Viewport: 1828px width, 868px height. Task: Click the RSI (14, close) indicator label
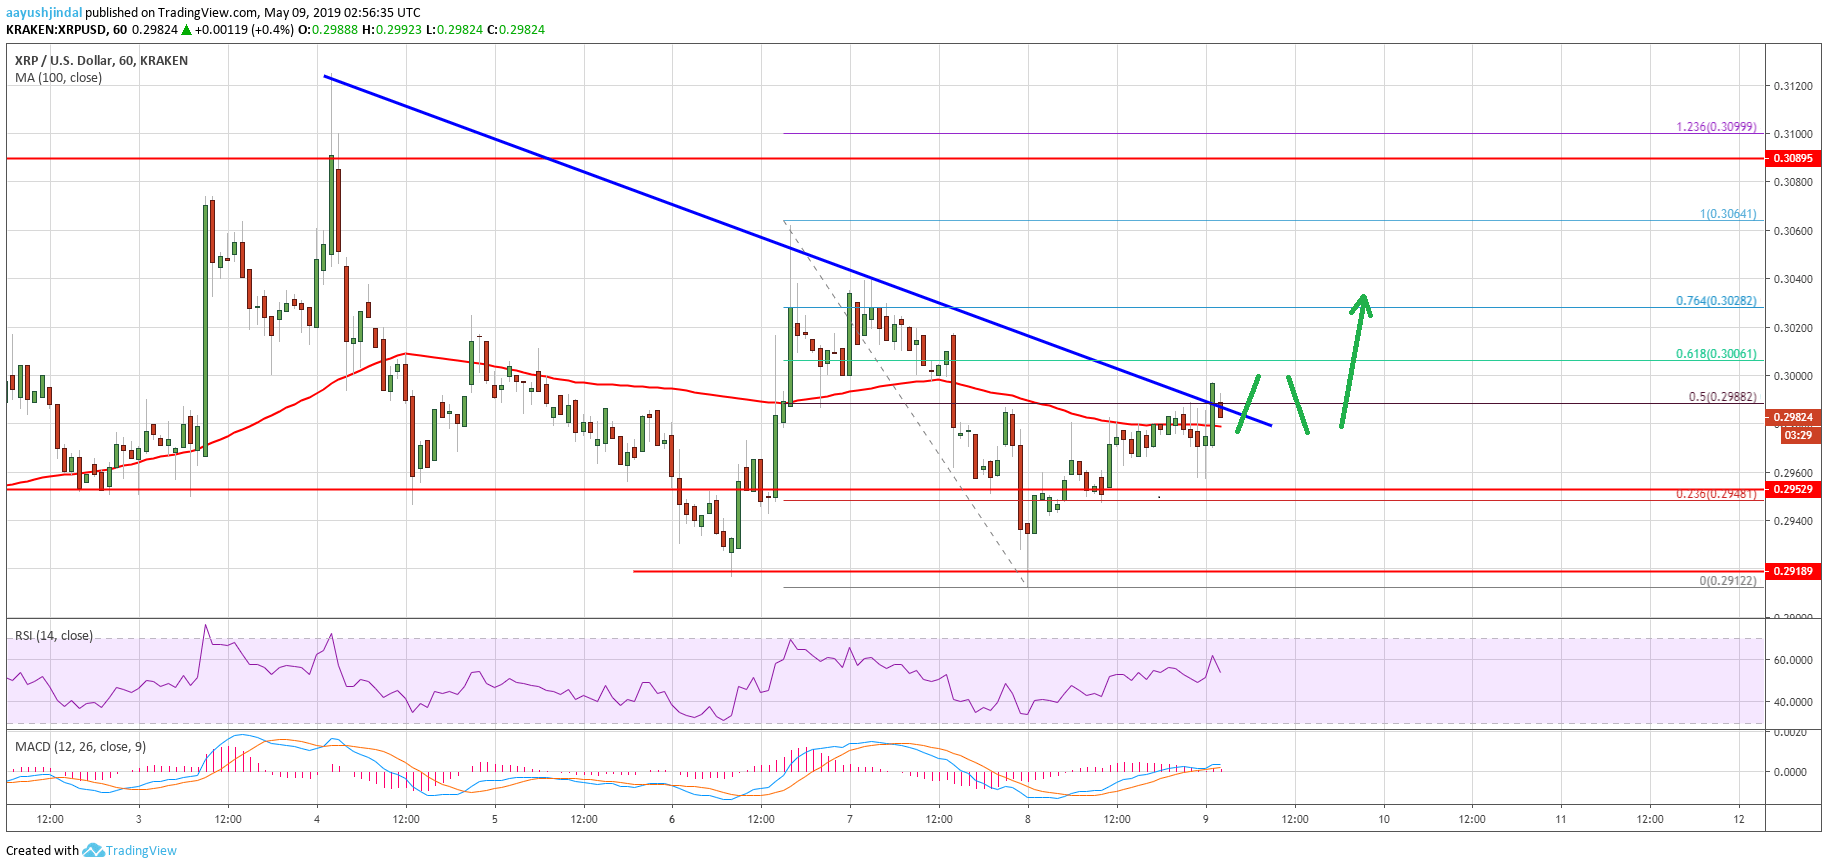click(x=54, y=636)
